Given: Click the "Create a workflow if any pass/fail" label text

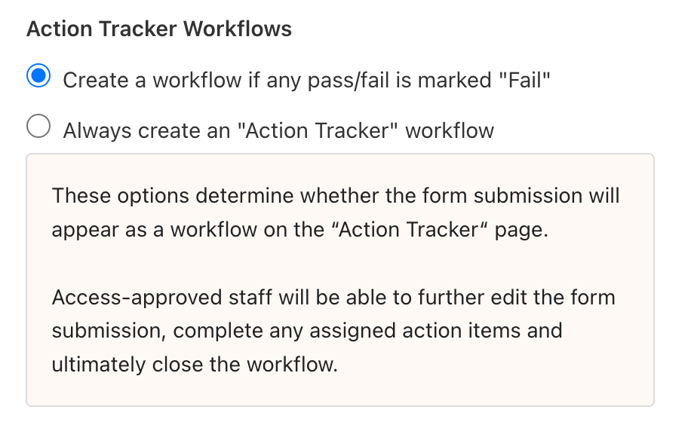Looking at the screenshot, I should [307, 79].
